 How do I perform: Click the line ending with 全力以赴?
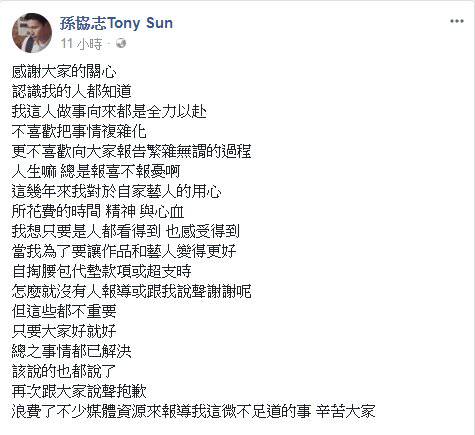109,112
